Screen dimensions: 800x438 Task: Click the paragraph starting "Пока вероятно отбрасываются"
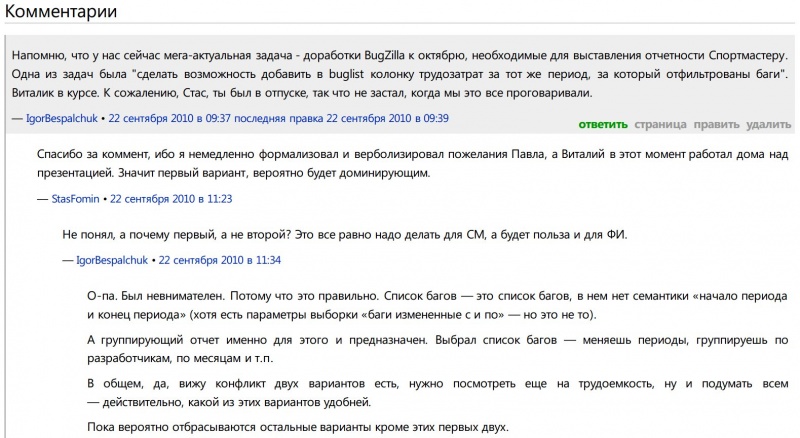[298, 427]
